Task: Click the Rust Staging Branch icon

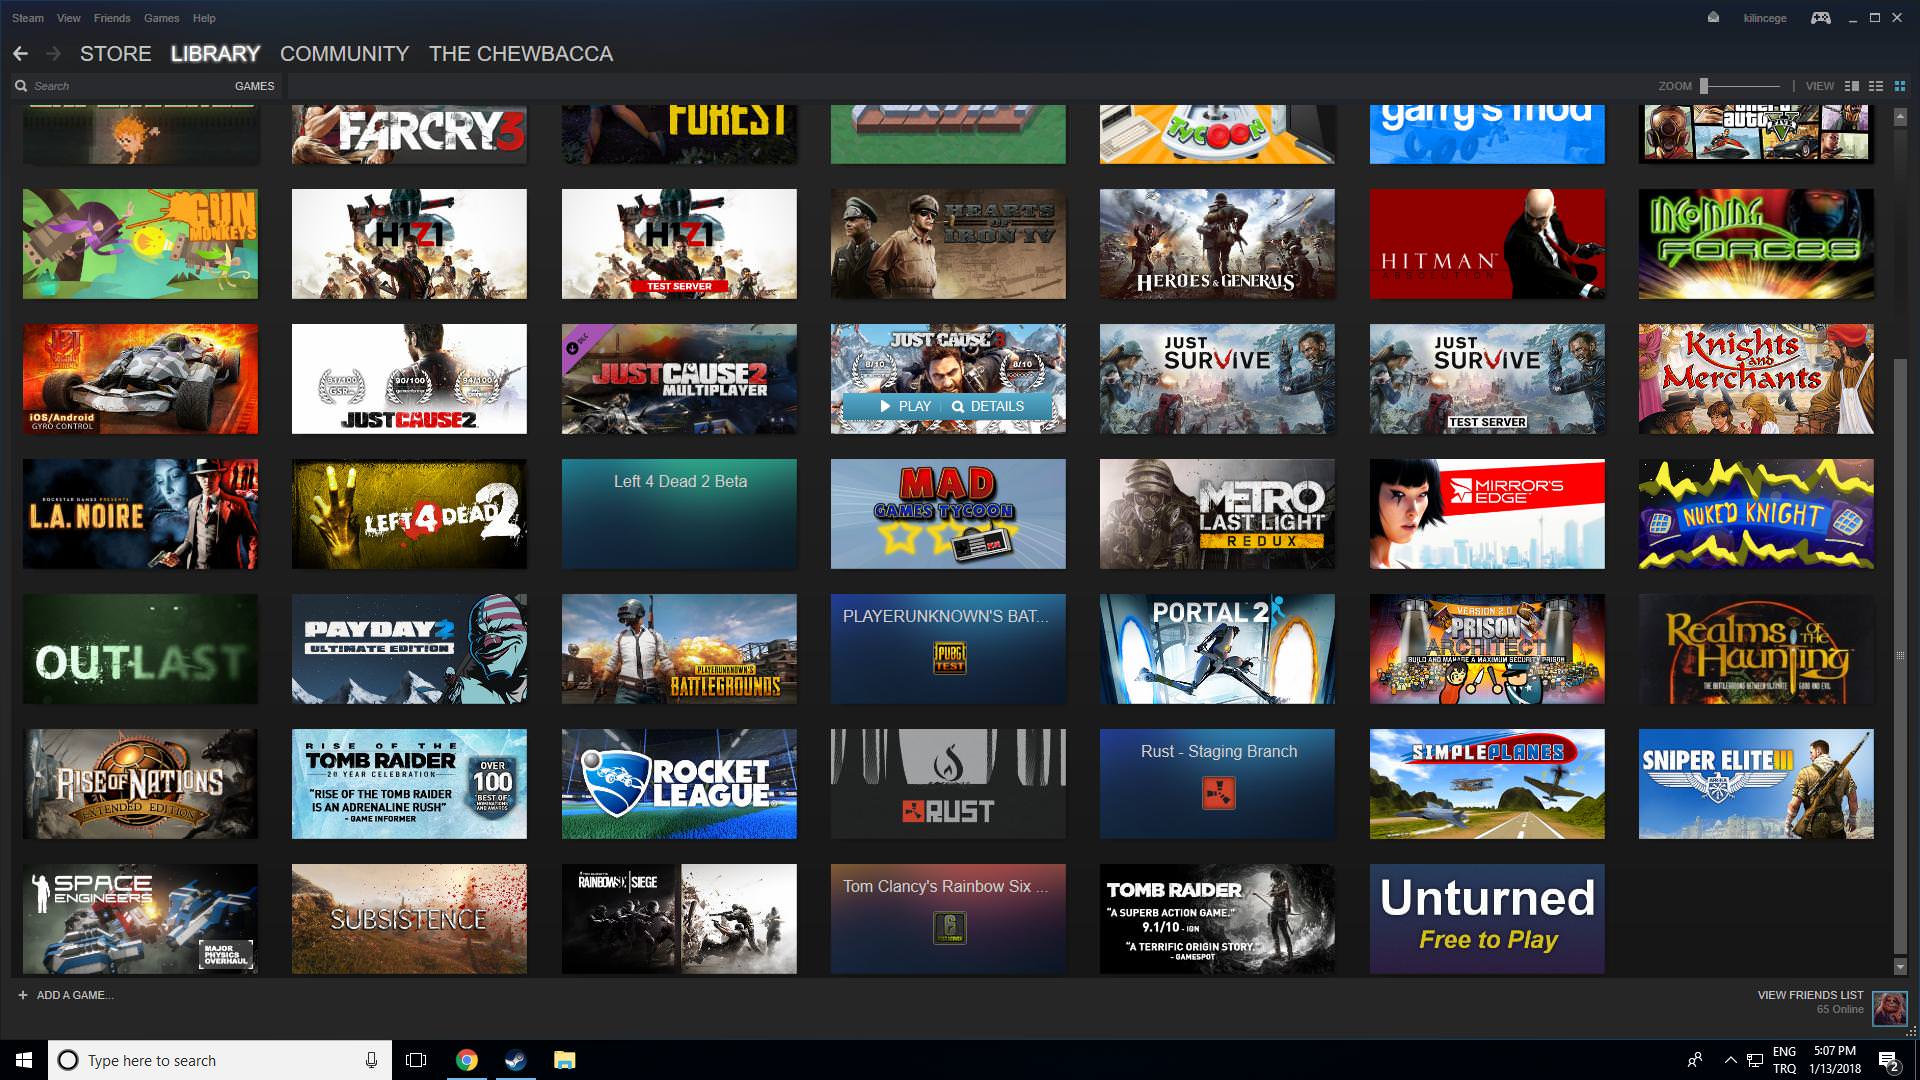Action: pos(1218,793)
